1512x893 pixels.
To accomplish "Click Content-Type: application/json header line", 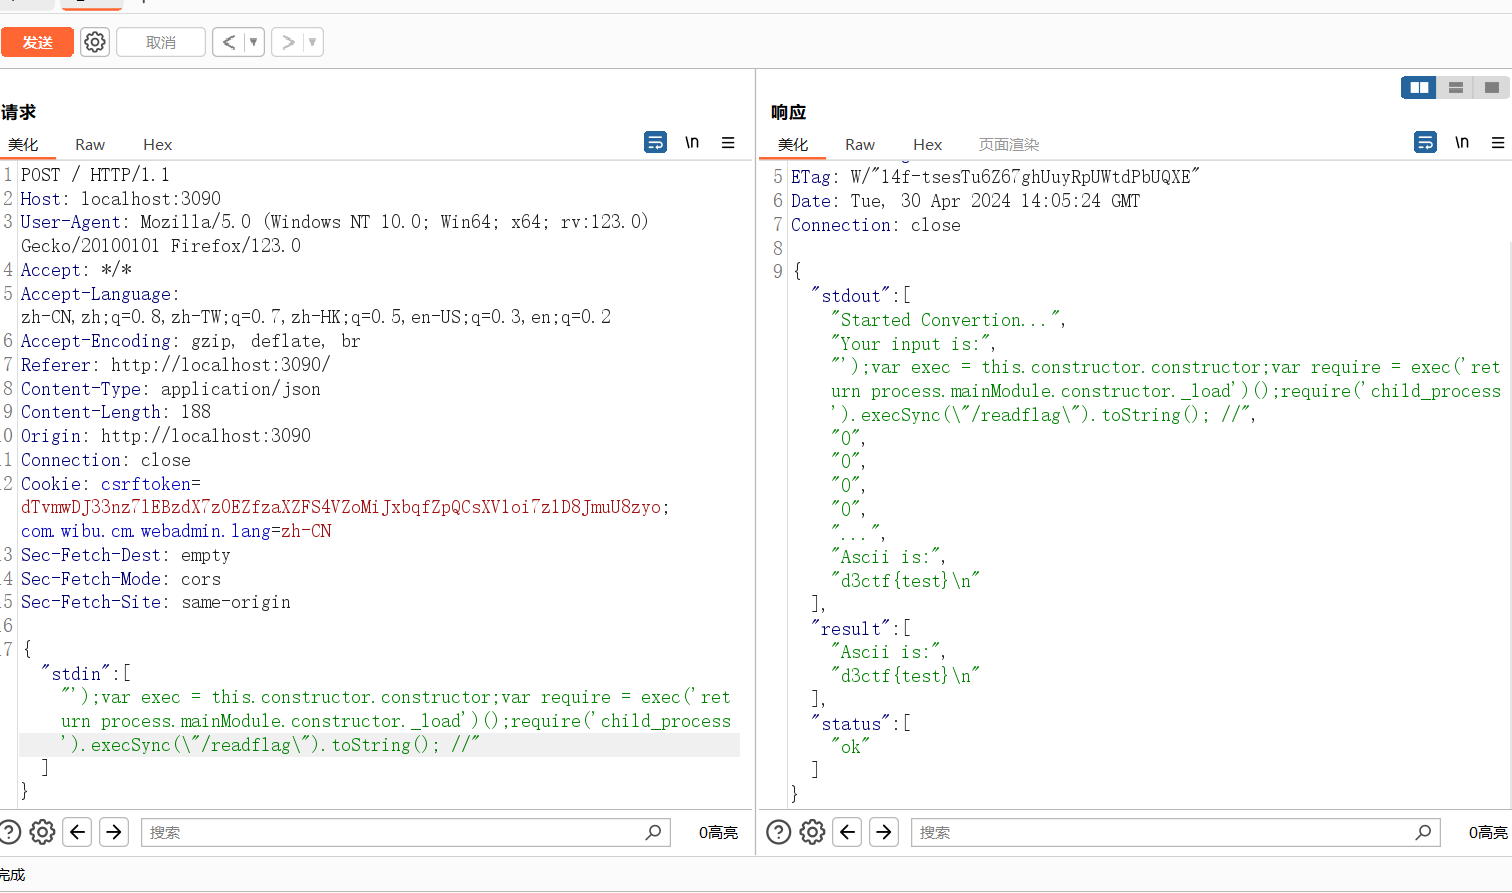I will tap(171, 389).
